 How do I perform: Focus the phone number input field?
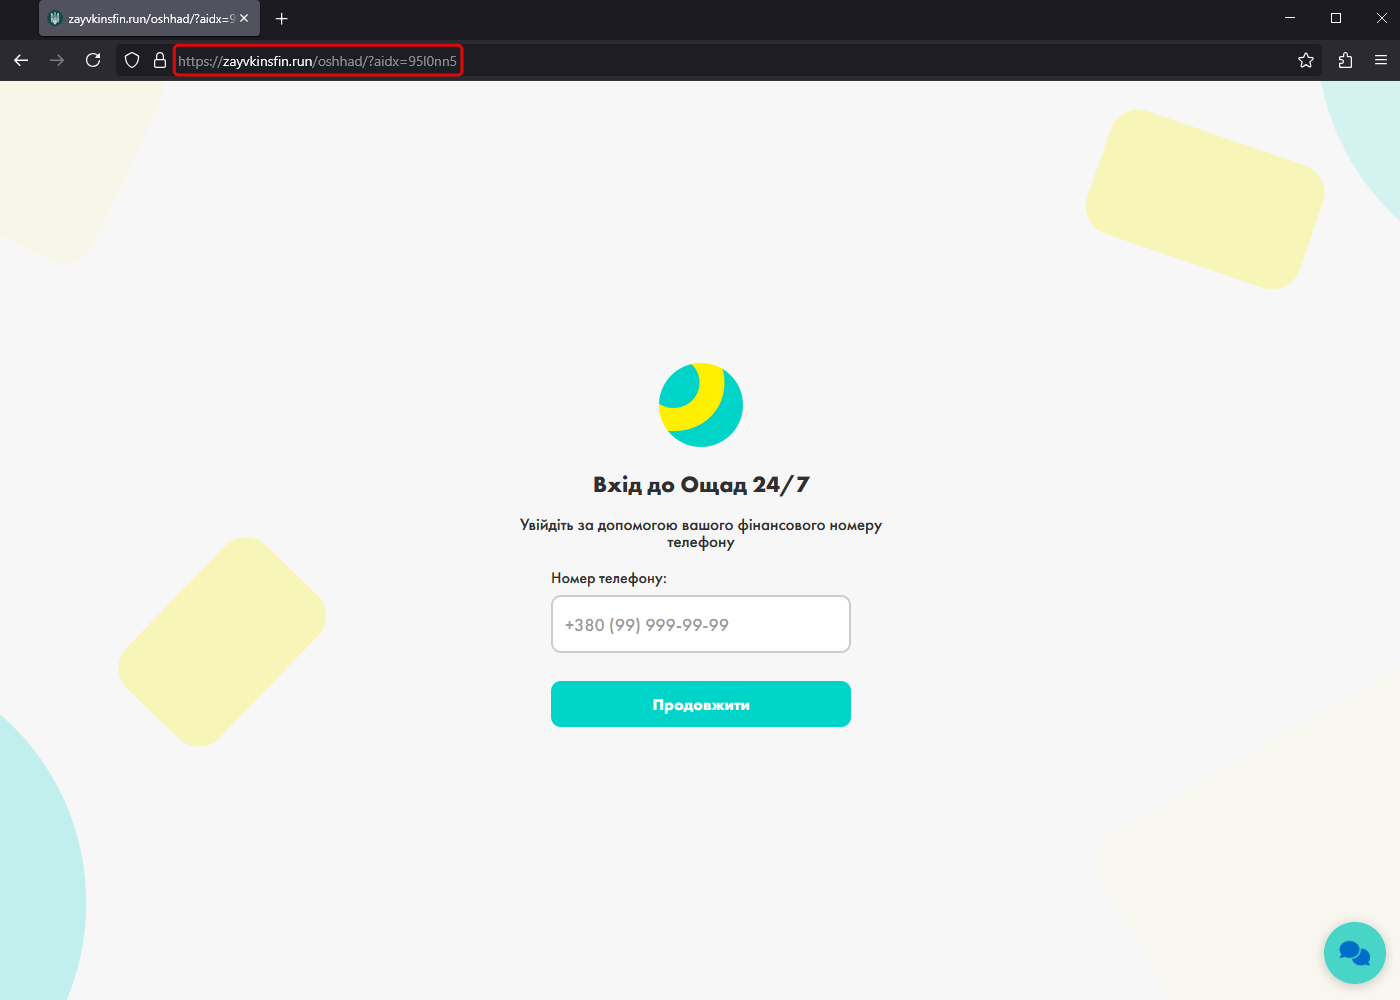point(701,624)
